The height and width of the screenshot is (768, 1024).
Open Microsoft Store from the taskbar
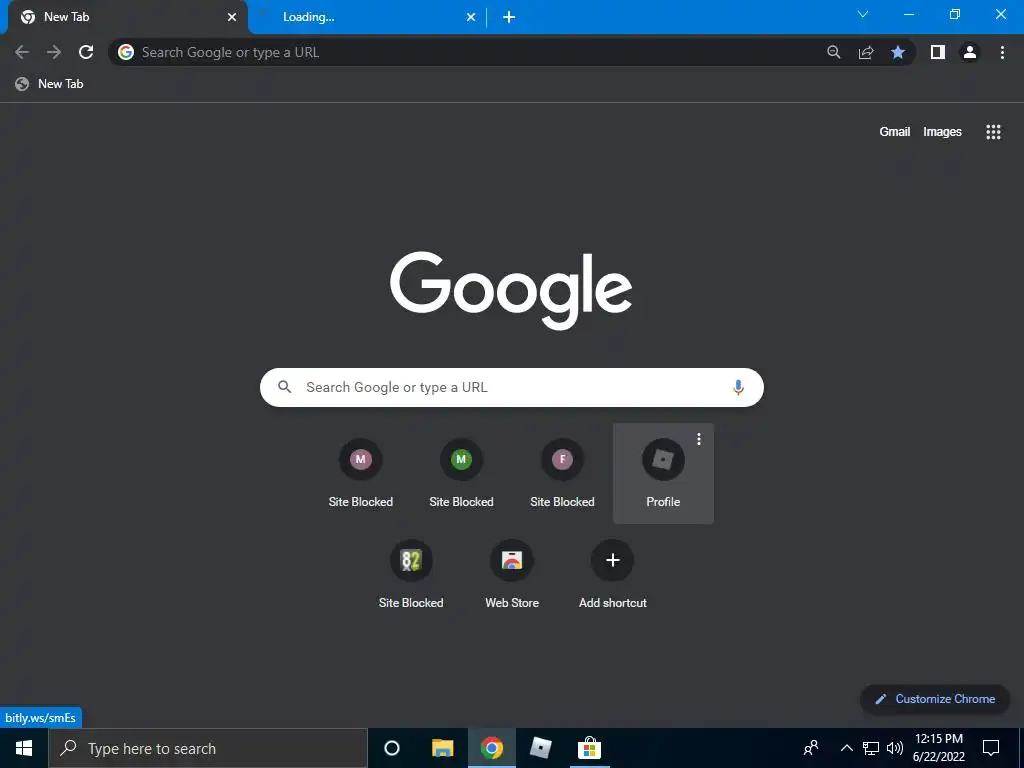click(589, 748)
